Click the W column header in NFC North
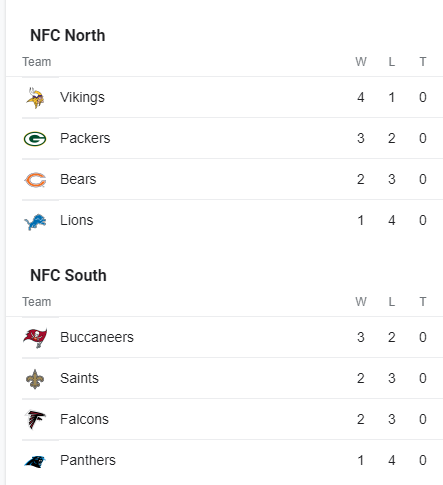 tap(361, 62)
